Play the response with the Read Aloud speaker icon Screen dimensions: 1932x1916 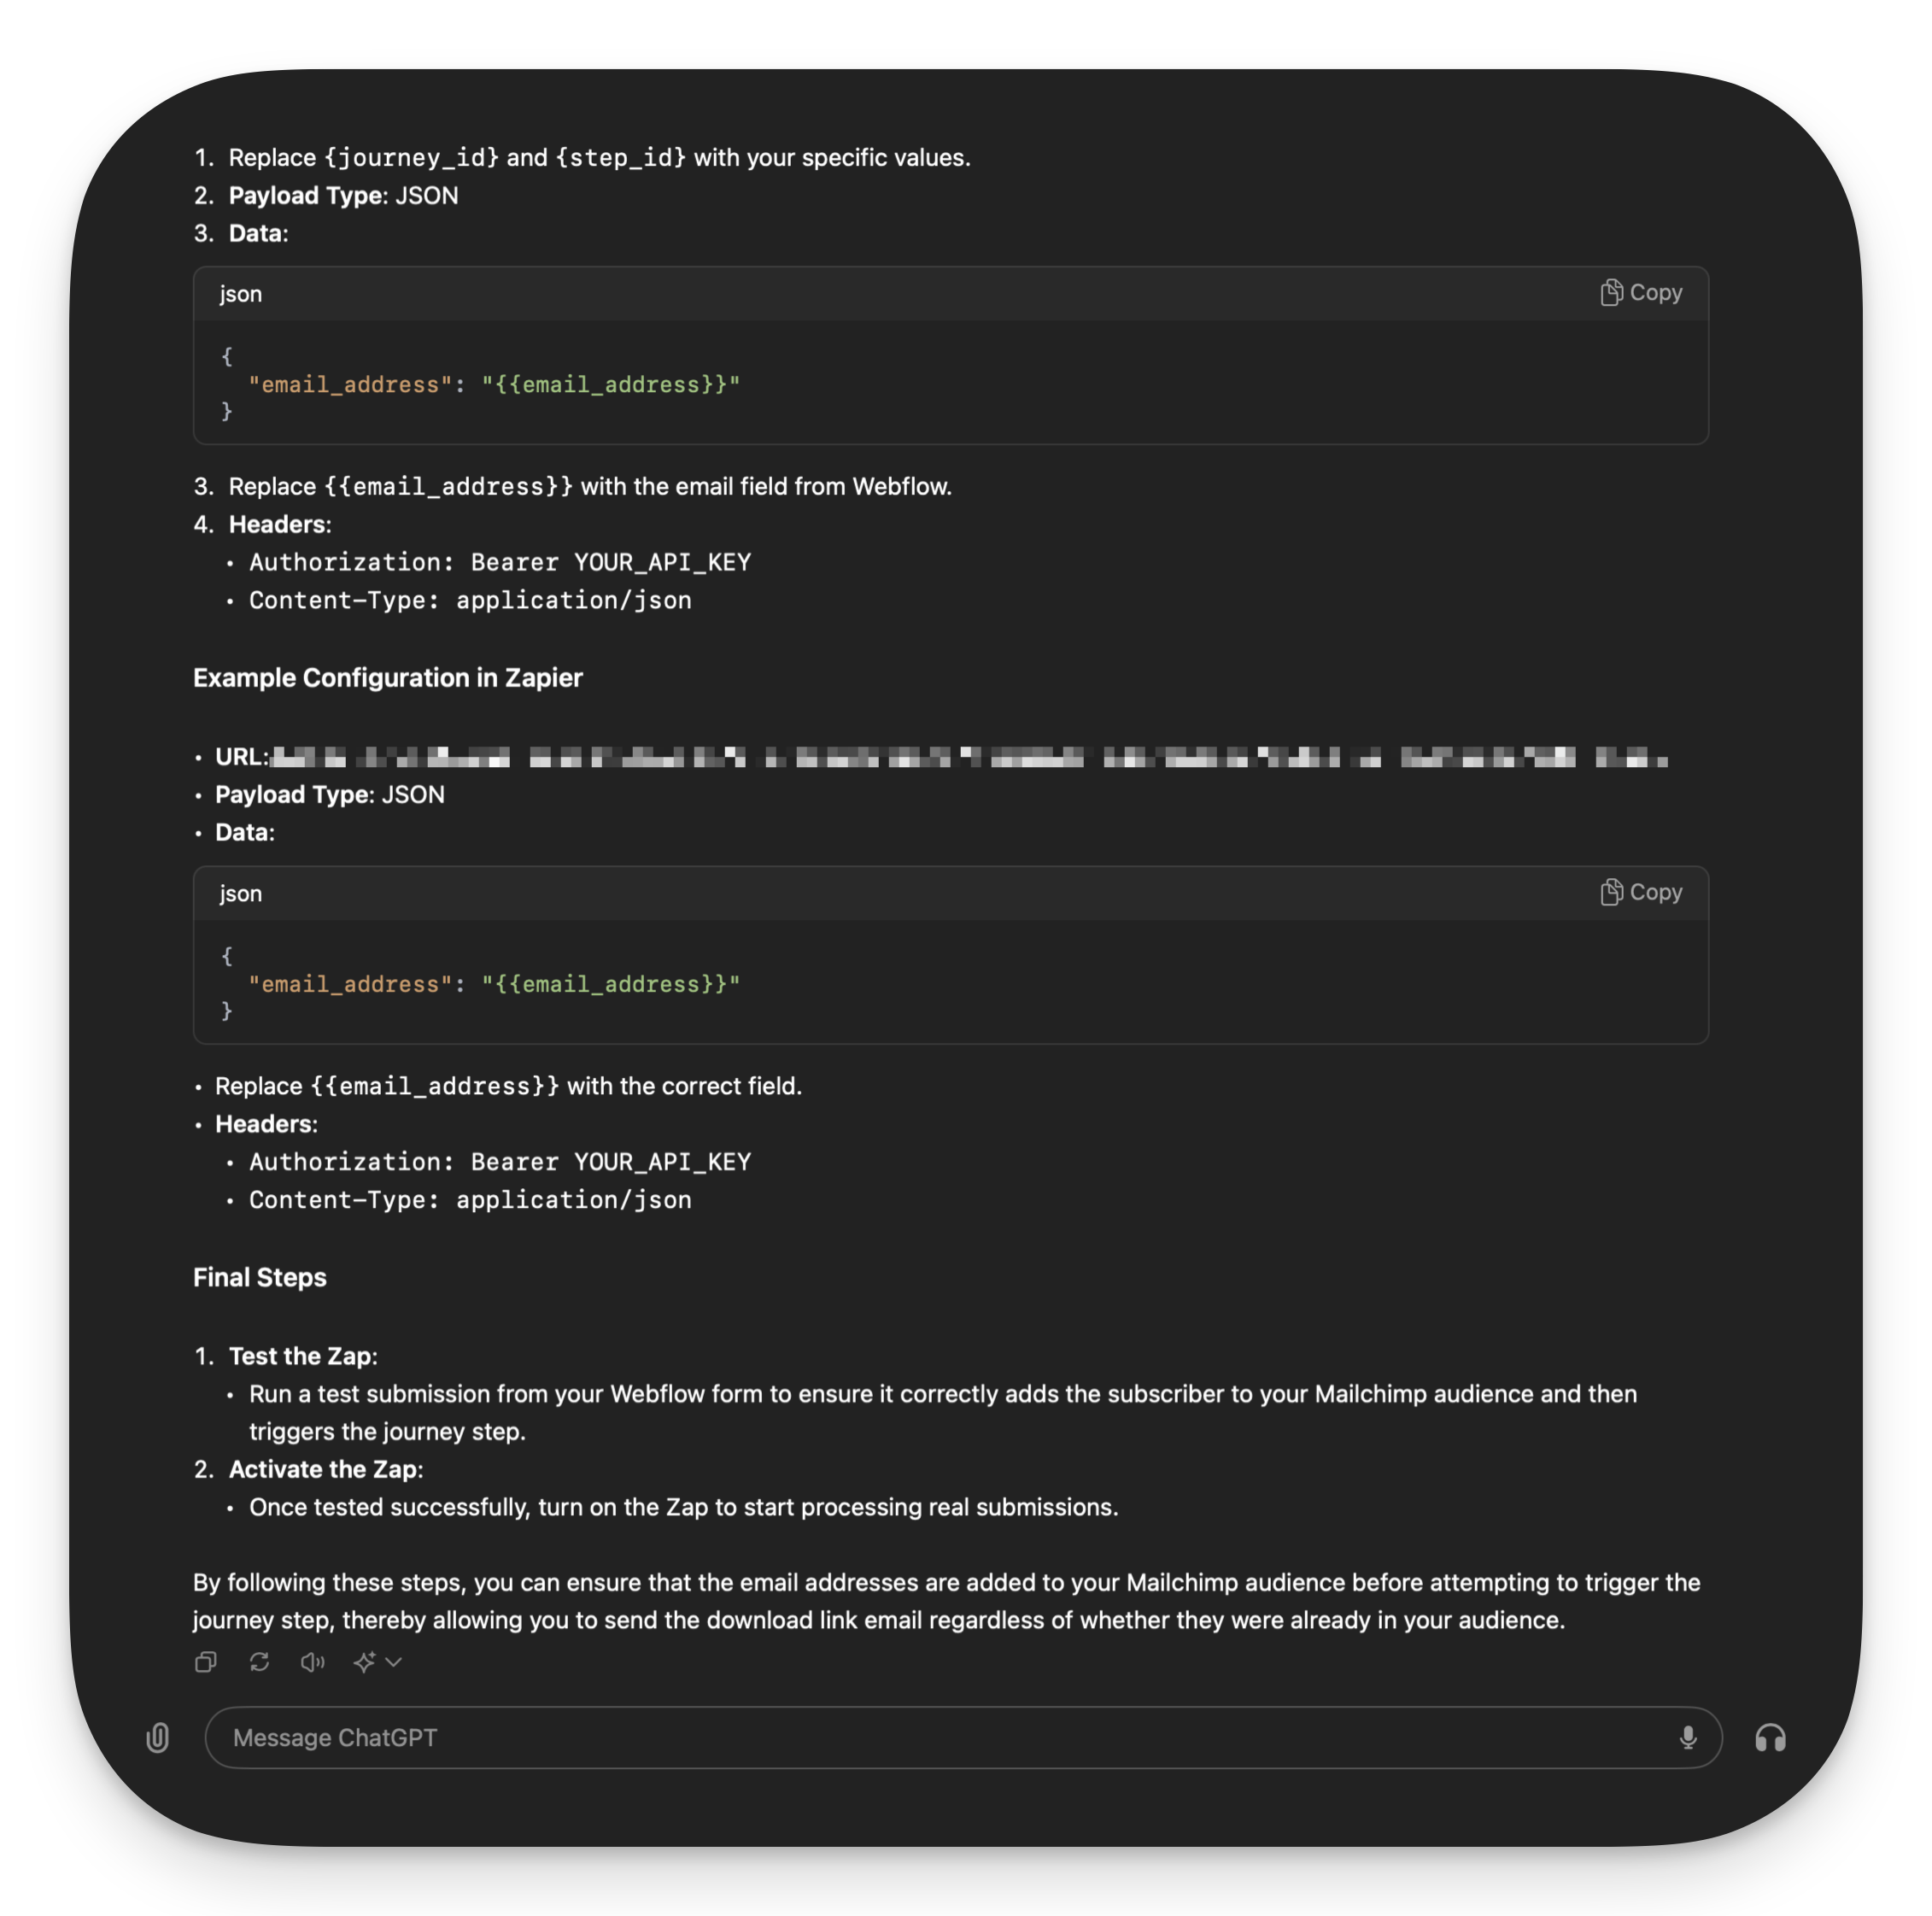312,1662
